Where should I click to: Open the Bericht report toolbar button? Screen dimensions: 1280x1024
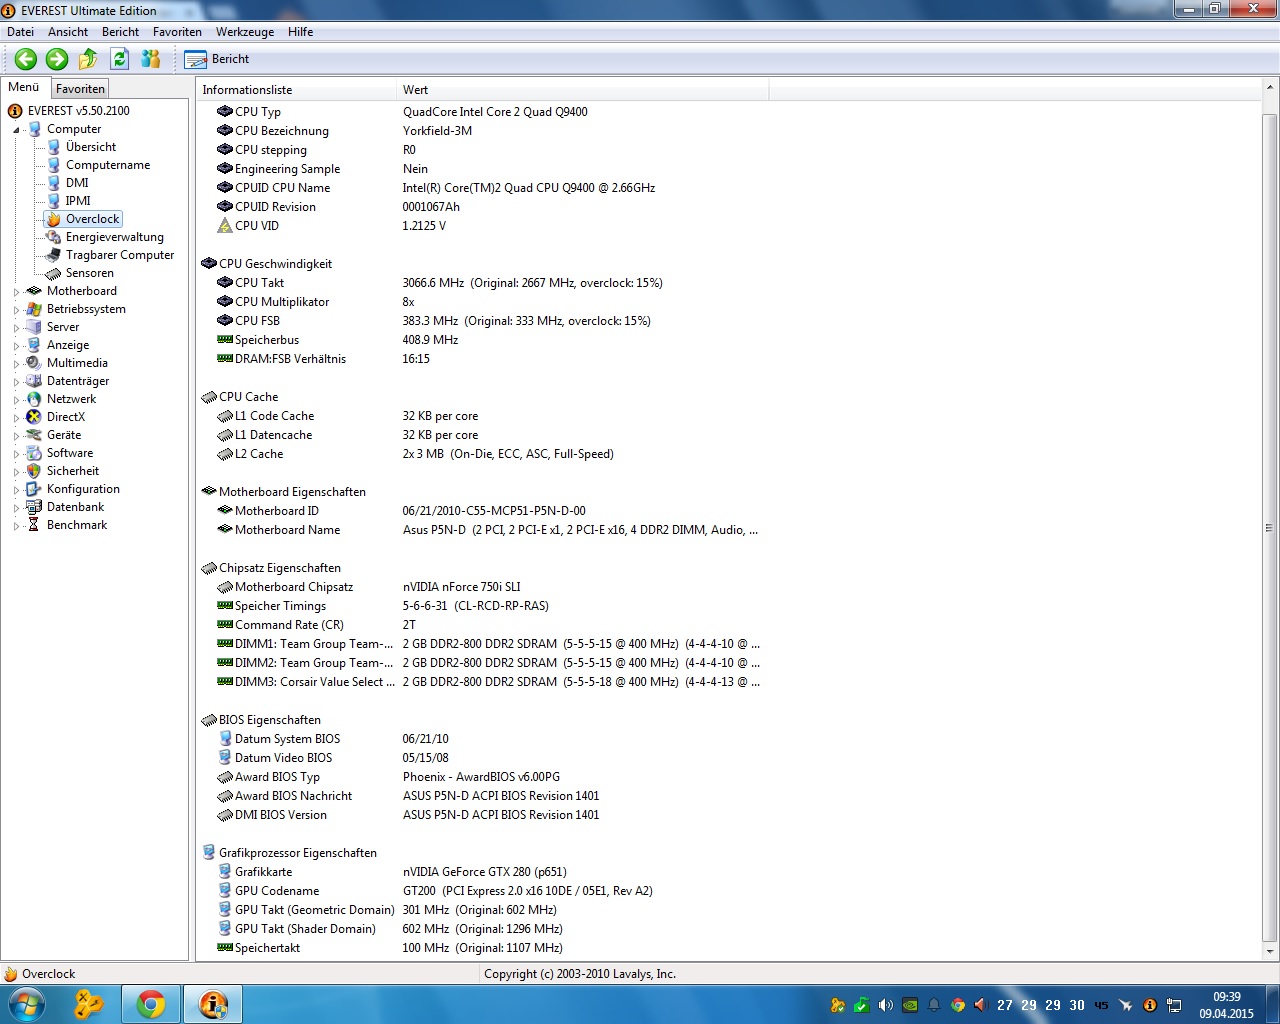[x=217, y=59]
